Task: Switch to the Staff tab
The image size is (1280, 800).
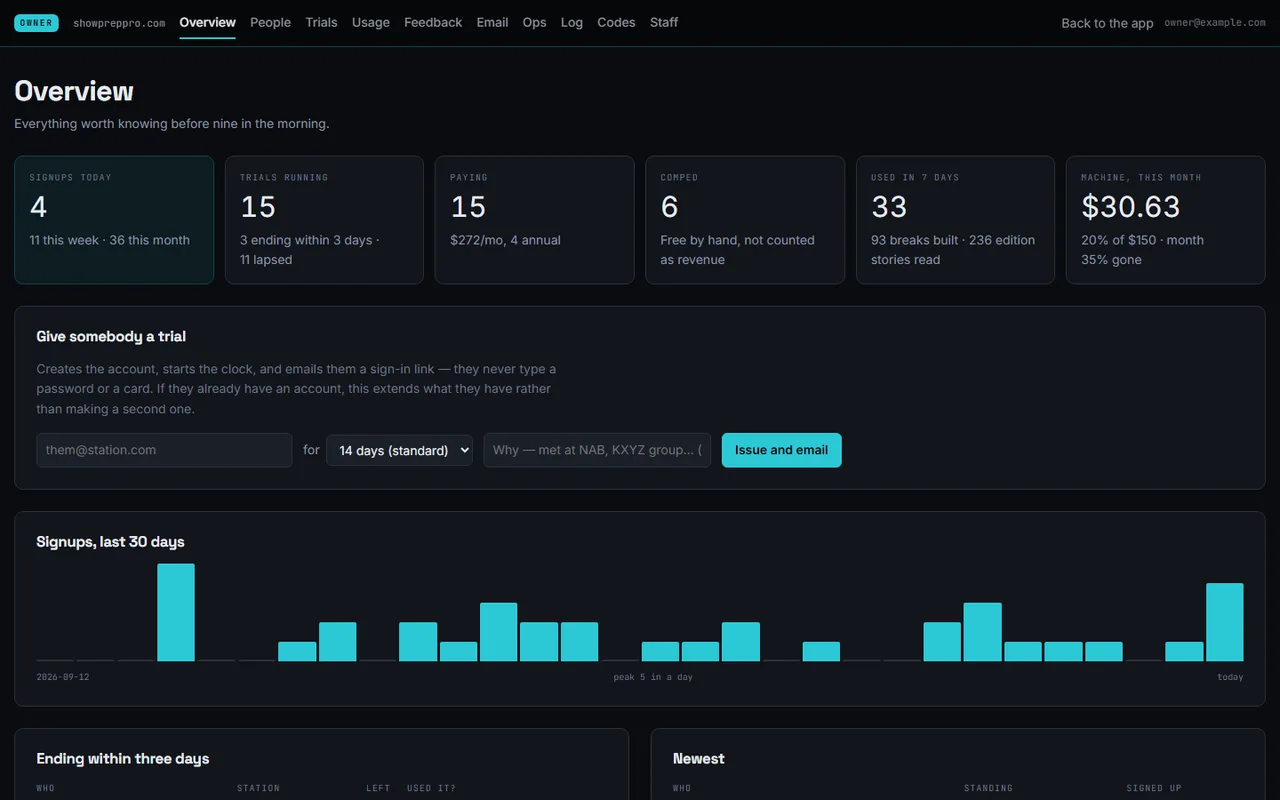Action: (664, 22)
